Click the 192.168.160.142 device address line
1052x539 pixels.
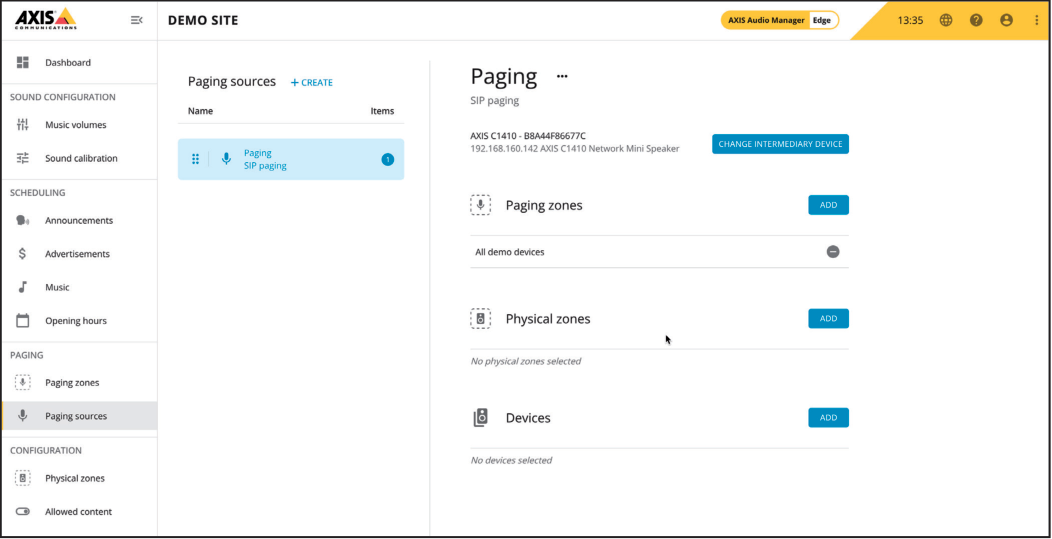click(575, 148)
